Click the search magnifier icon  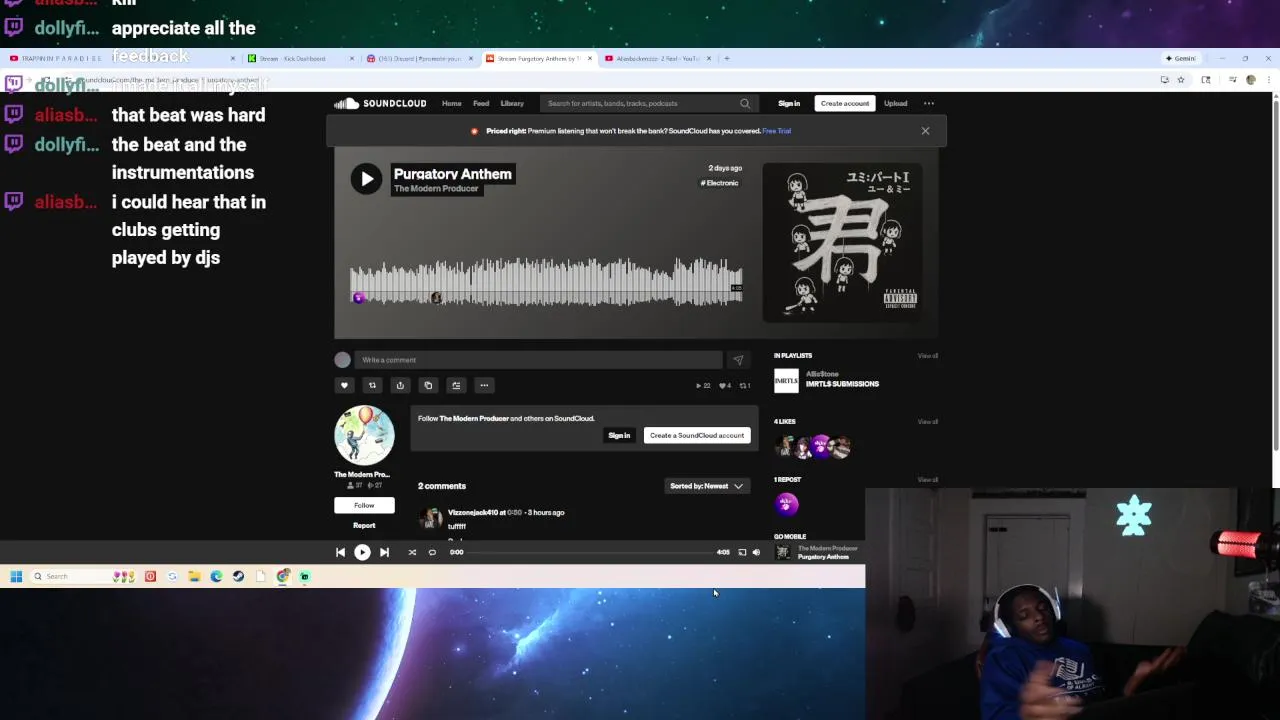click(744, 103)
